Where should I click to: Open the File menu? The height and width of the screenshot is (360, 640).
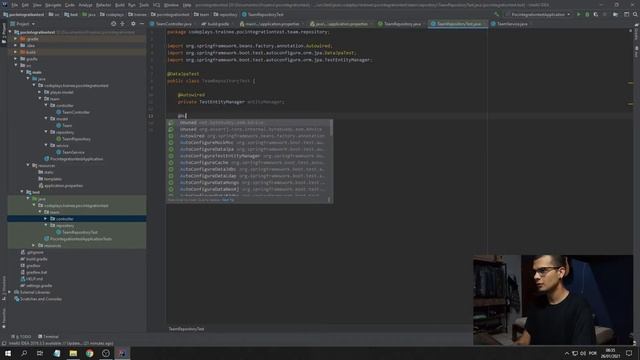pyautogui.click(x=15, y=5)
